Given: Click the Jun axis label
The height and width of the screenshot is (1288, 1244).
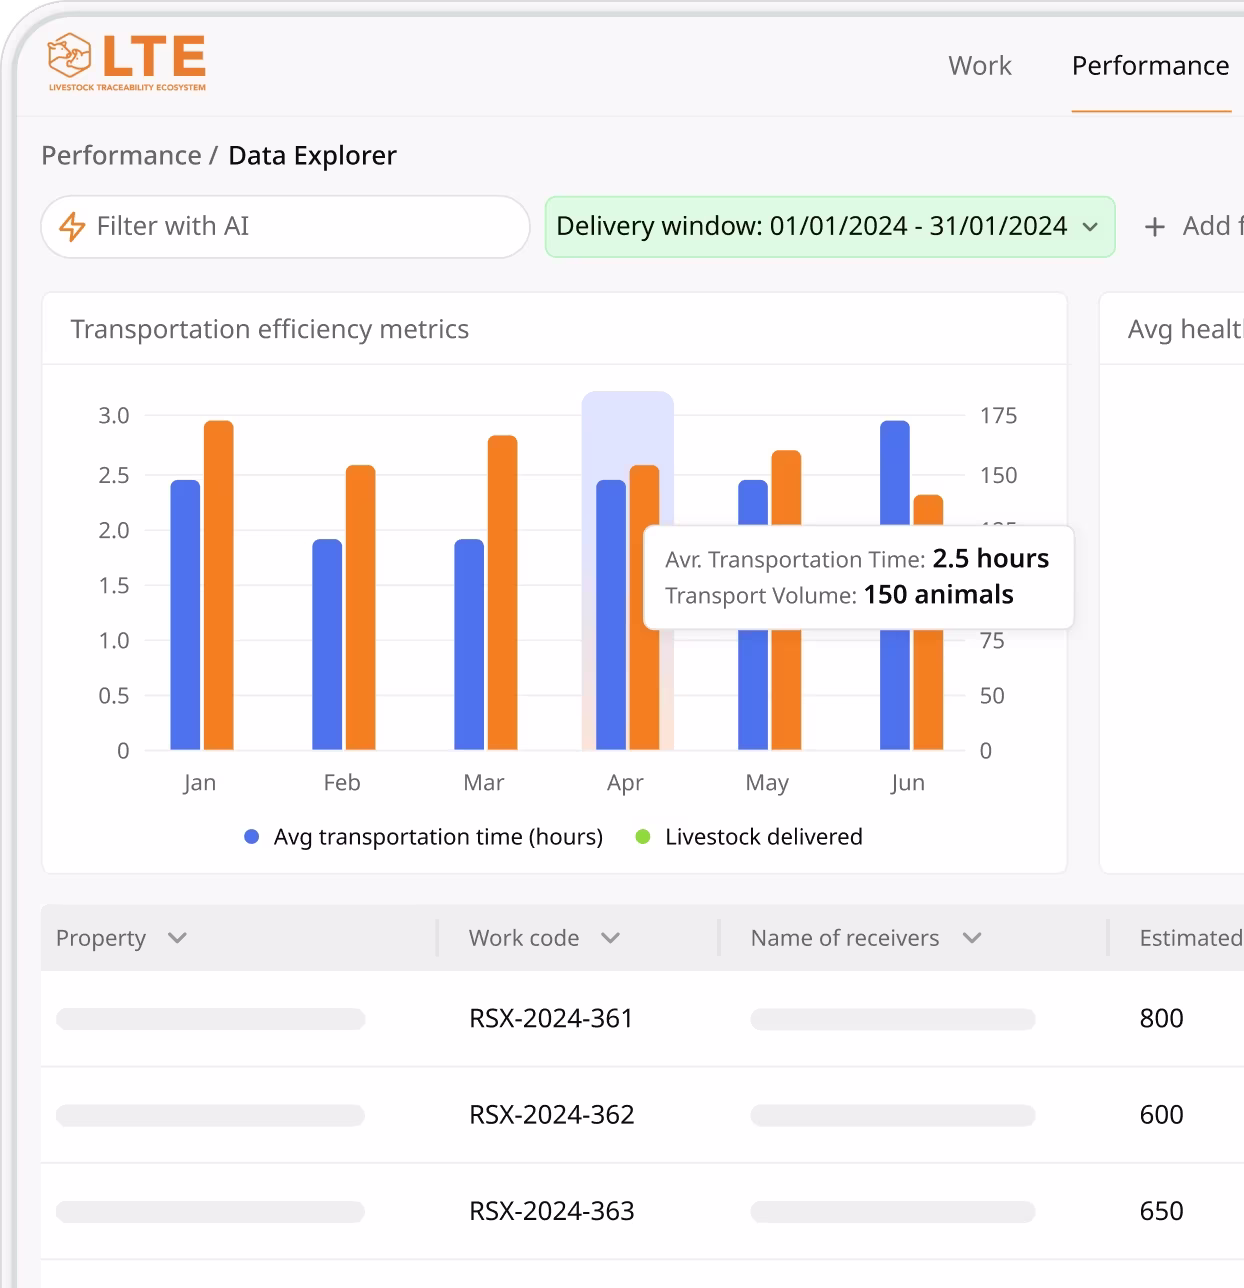Looking at the screenshot, I should pos(908,783).
